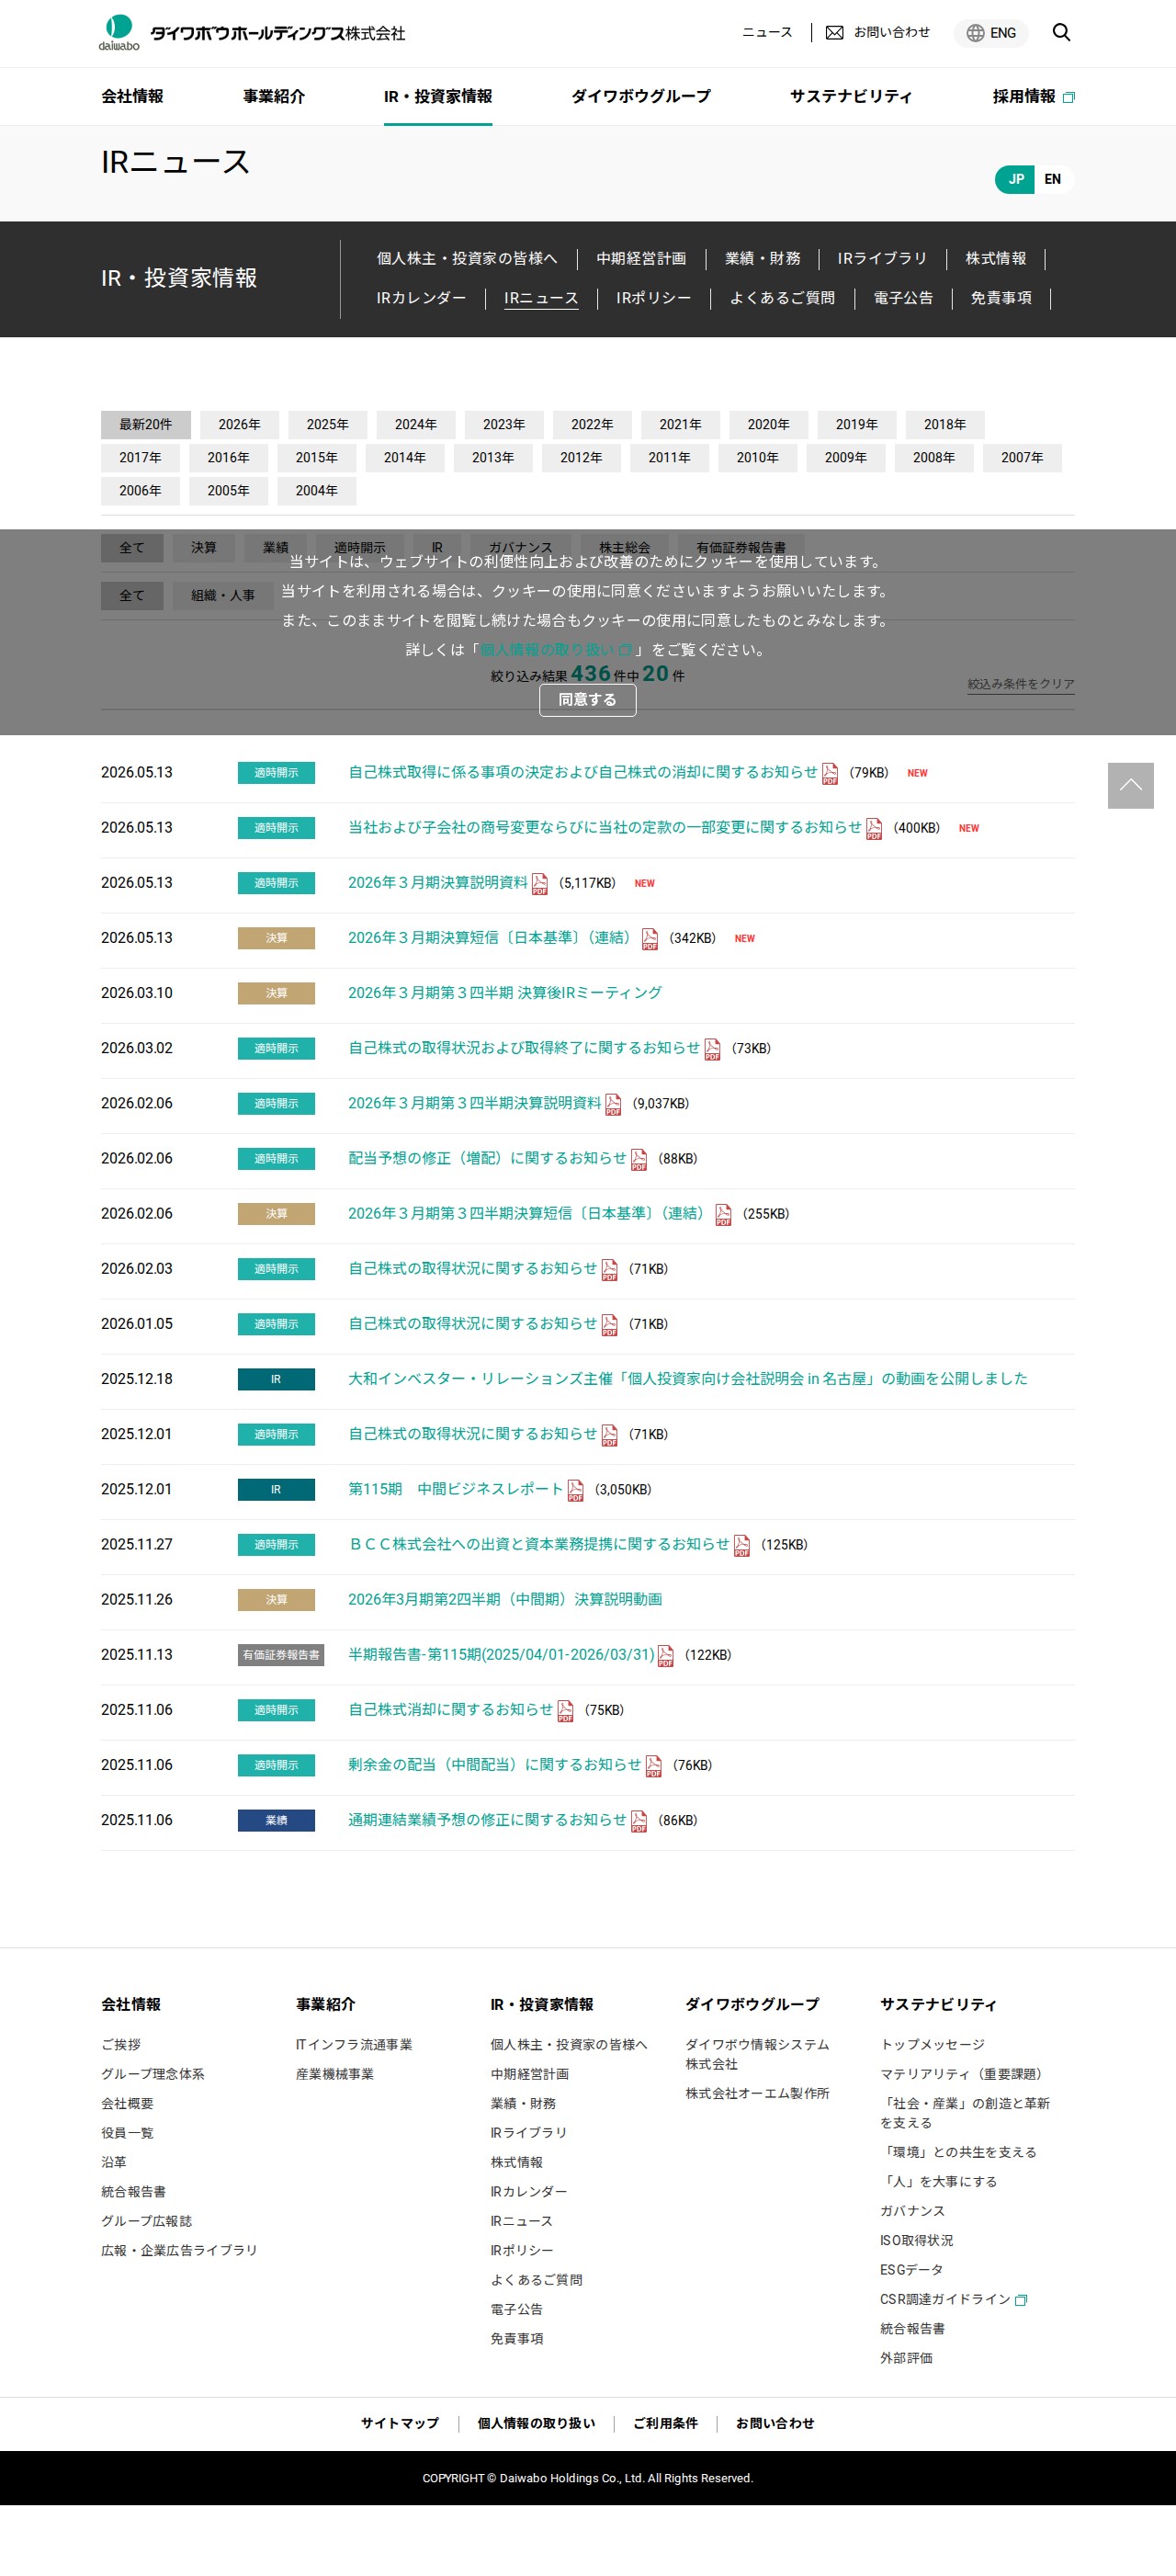Open PDF icon for 第3四半期決算説明資料
This screenshot has width=1176, height=2576.
click(613, 1103)
